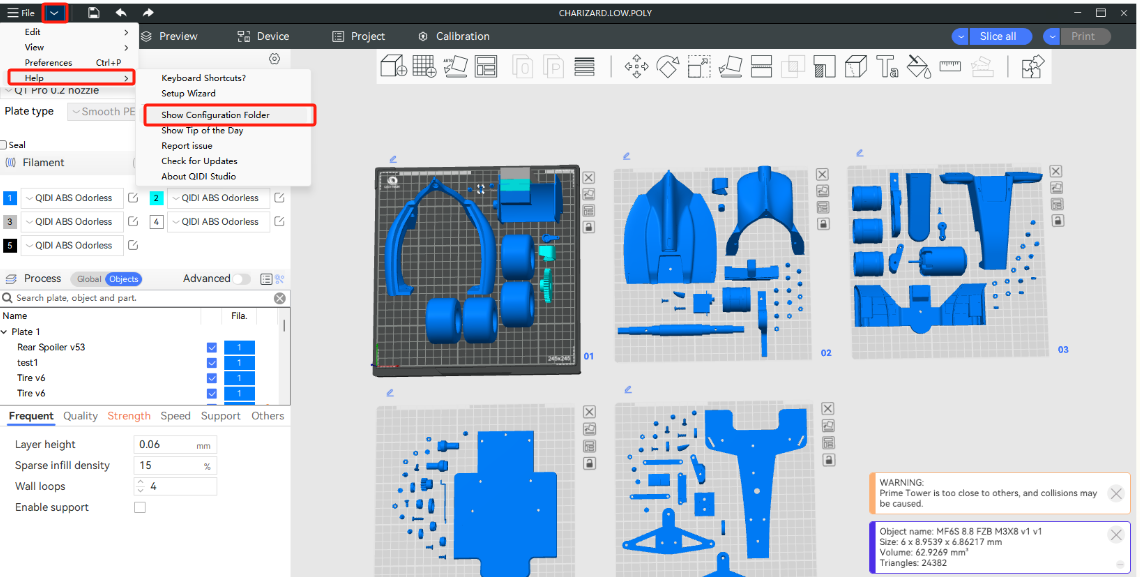Open the Assembly view puzzle icon
The image size is (1140, 577).
click(x=1033, y=67)
